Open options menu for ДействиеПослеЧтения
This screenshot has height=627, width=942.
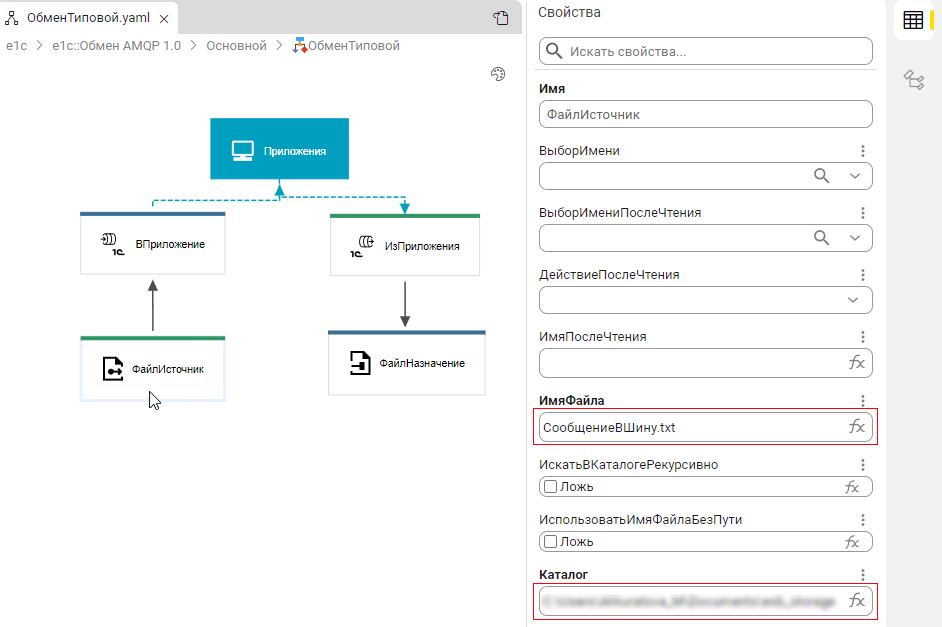click(x=863, y=274)
